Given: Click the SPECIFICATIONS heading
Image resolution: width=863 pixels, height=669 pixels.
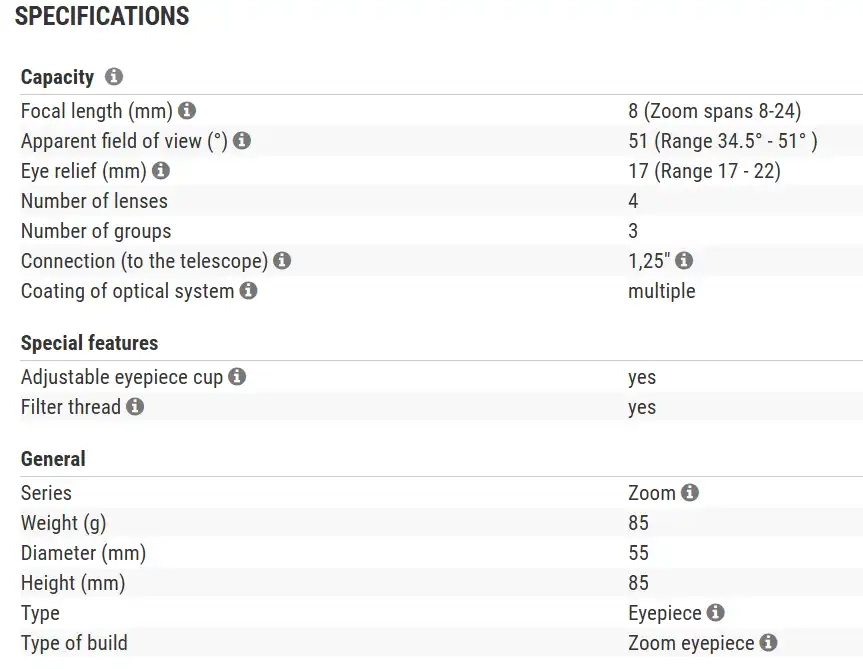Looking at the screenshot, I should pos(102,16).
